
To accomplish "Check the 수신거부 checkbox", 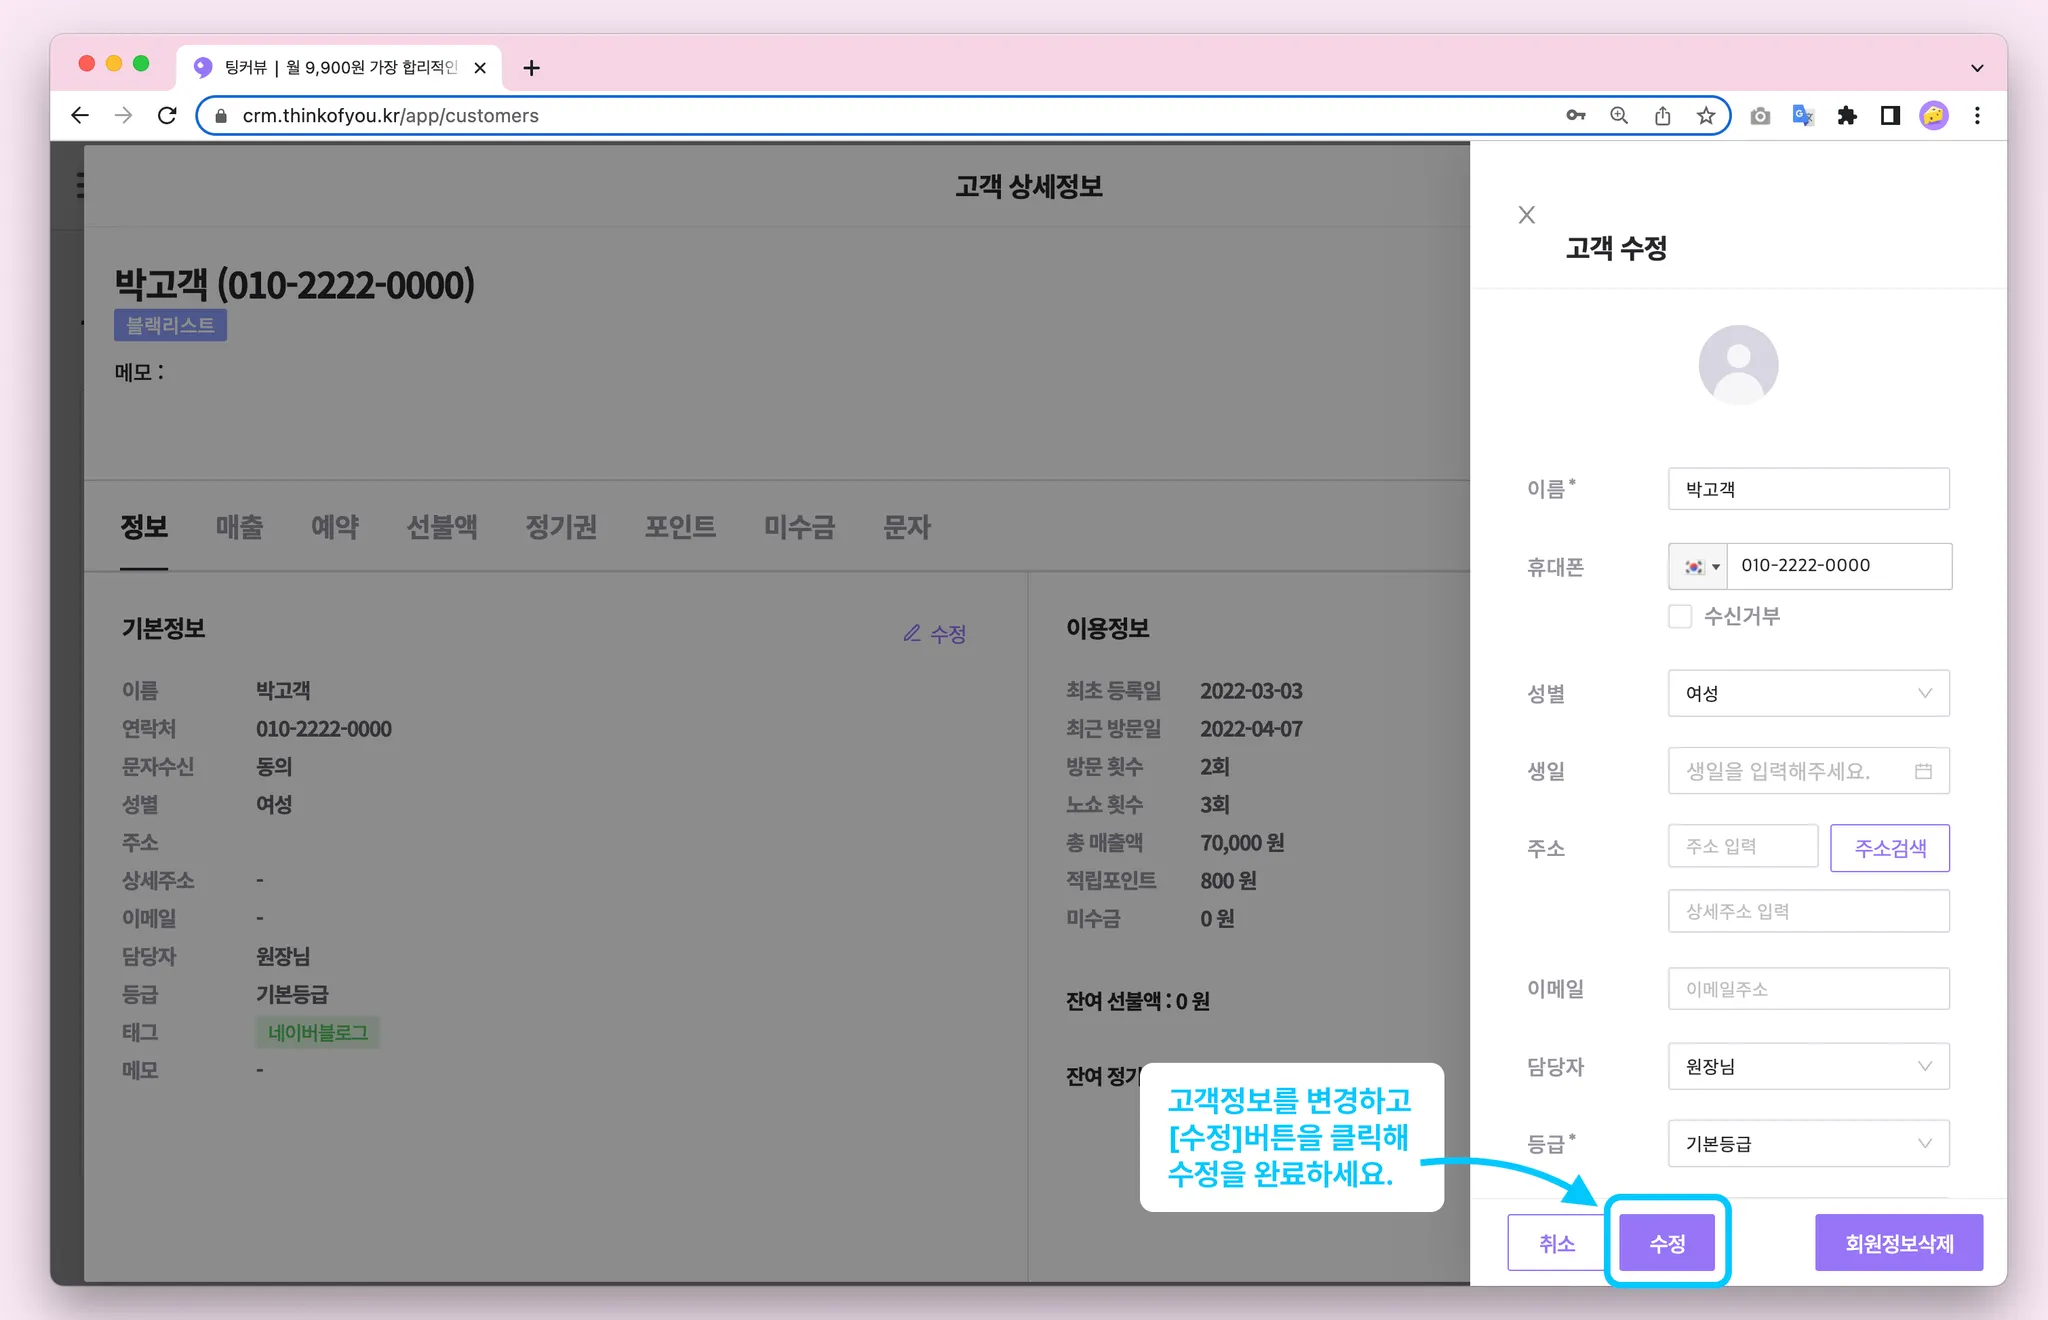I will tap(1680, 616).
